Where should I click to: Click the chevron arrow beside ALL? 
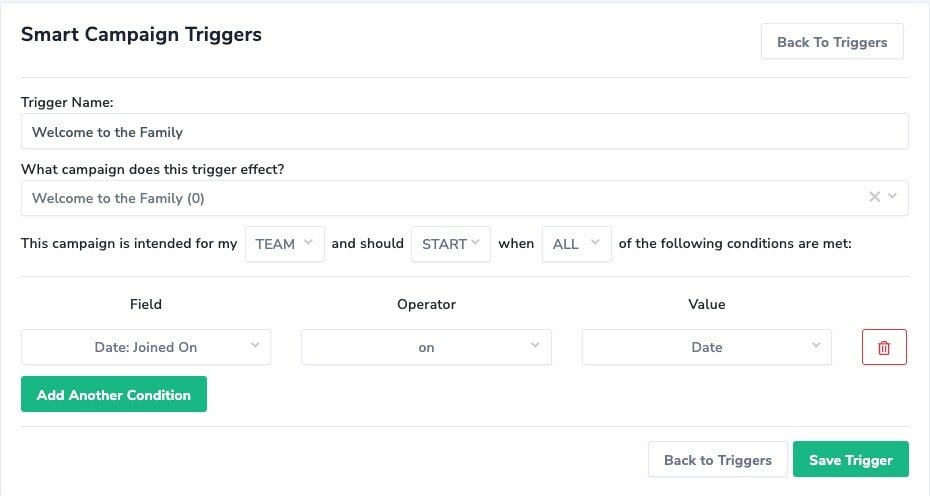pos(595,242)
